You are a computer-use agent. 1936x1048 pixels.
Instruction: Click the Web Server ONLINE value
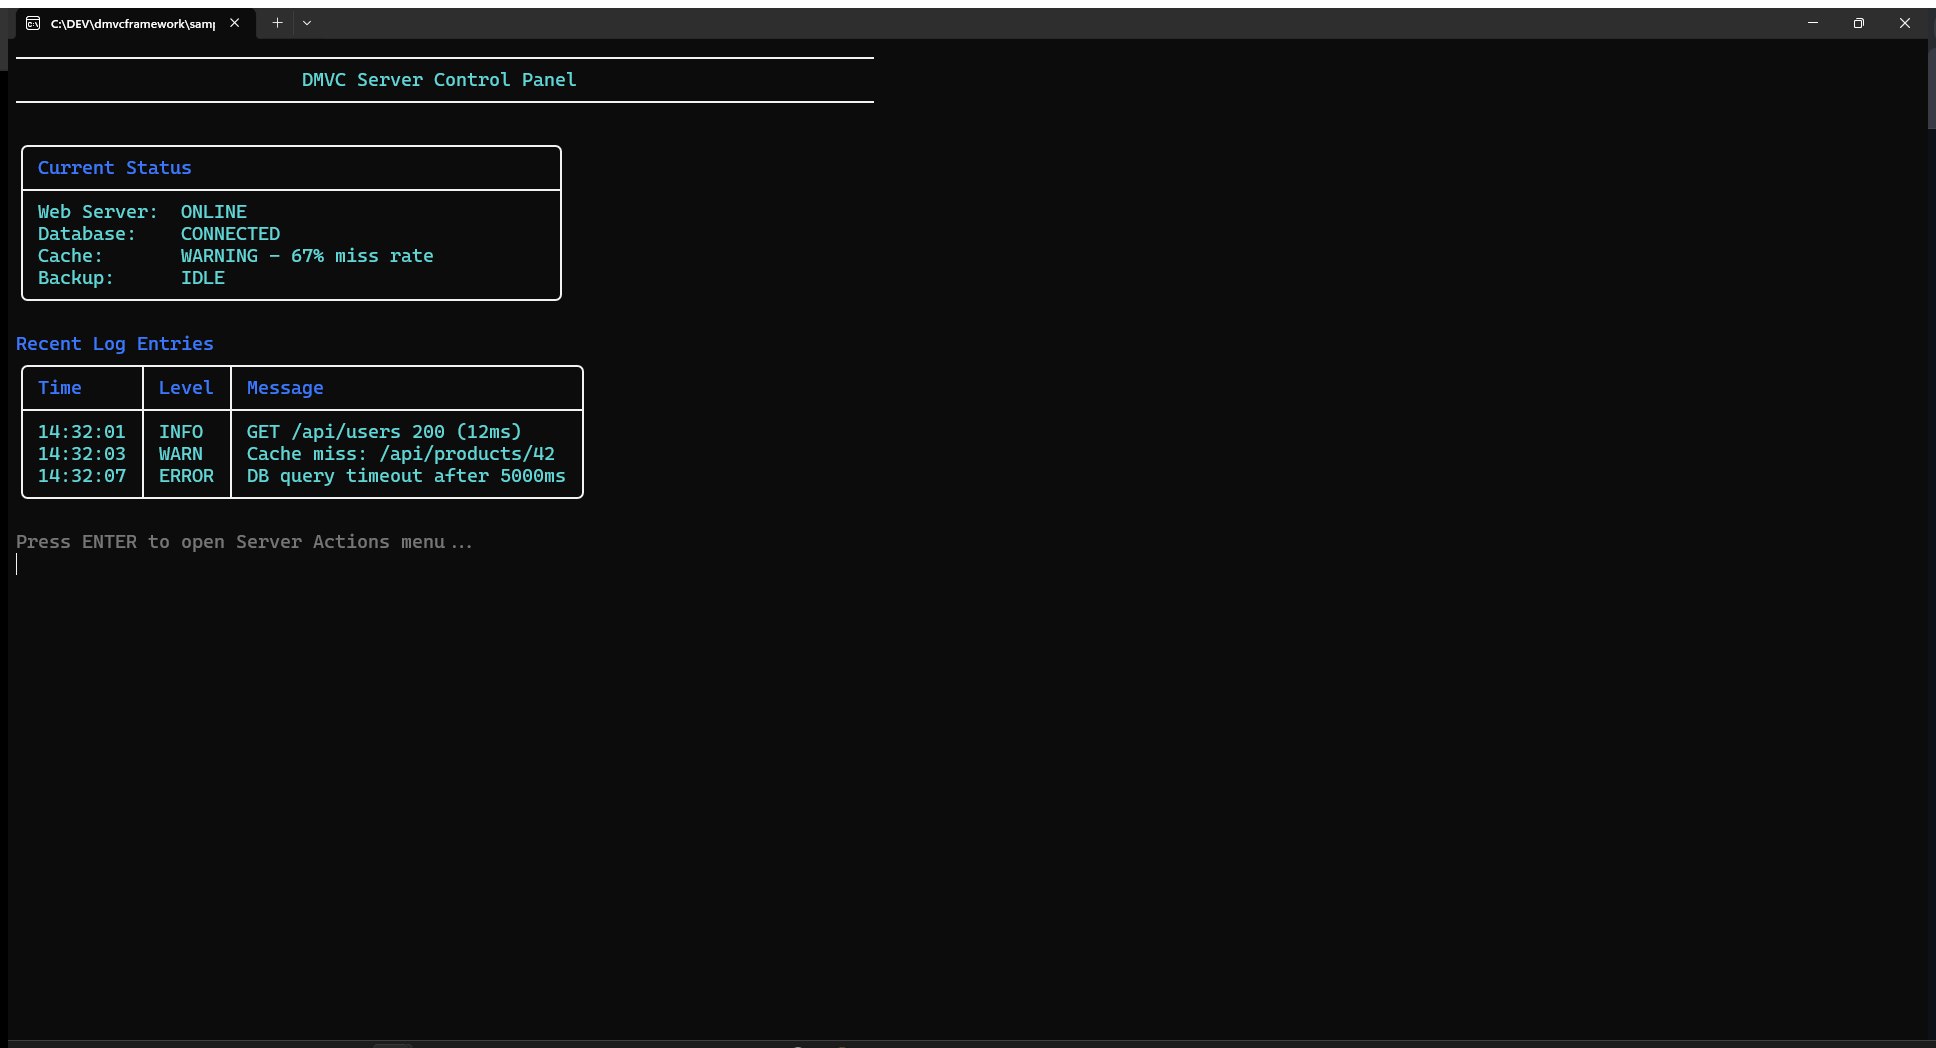pyautogui.click(x=214, y=212)
